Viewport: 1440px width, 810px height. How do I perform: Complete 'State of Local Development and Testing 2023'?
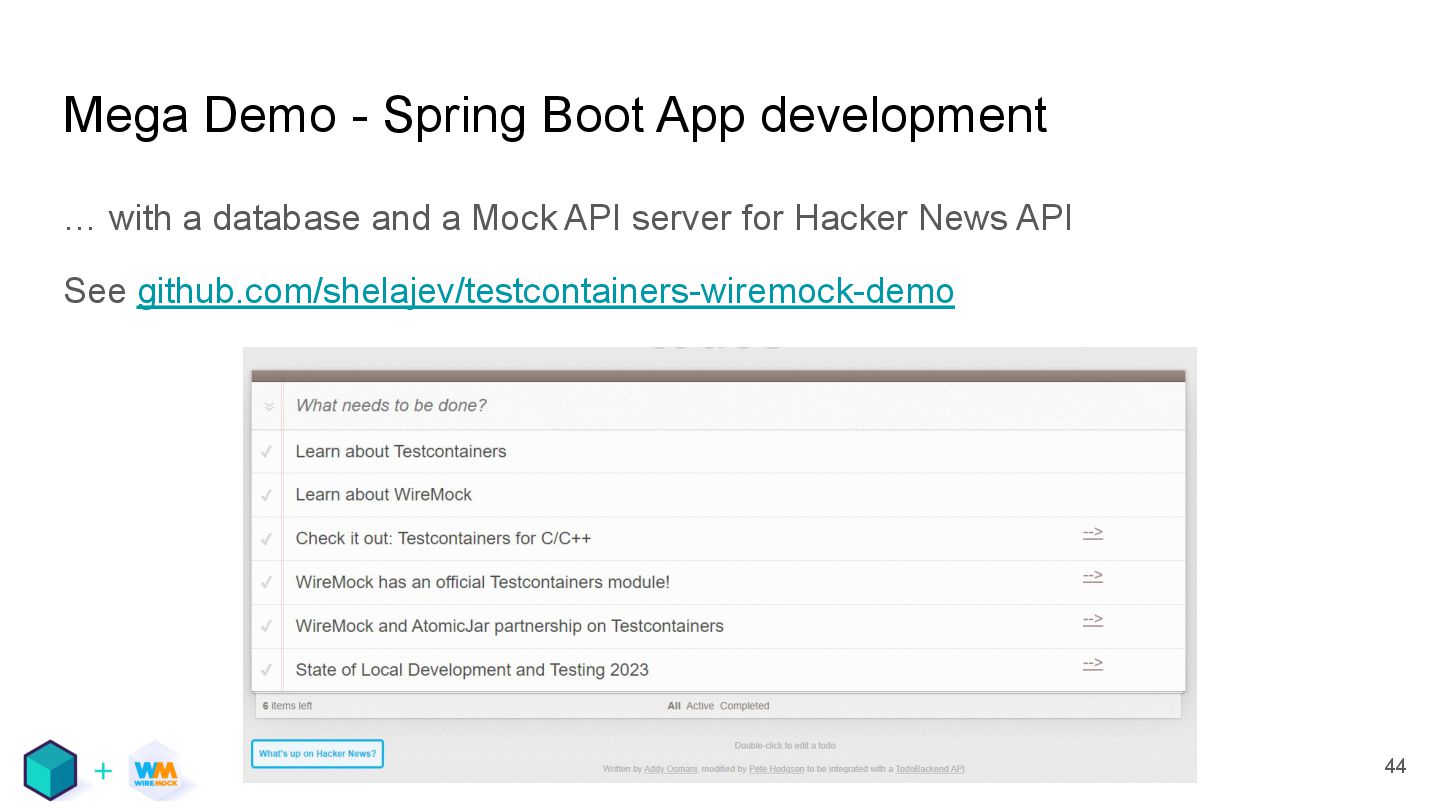pos(267,670)
